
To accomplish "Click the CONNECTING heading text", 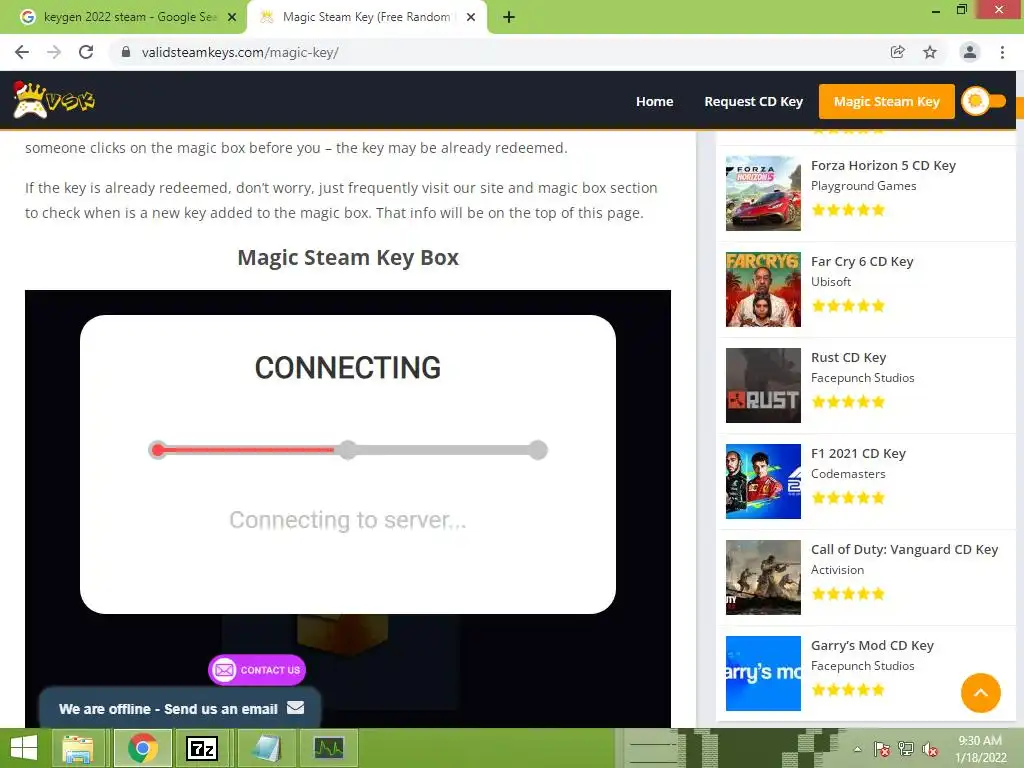I will (x=347, y=368).
